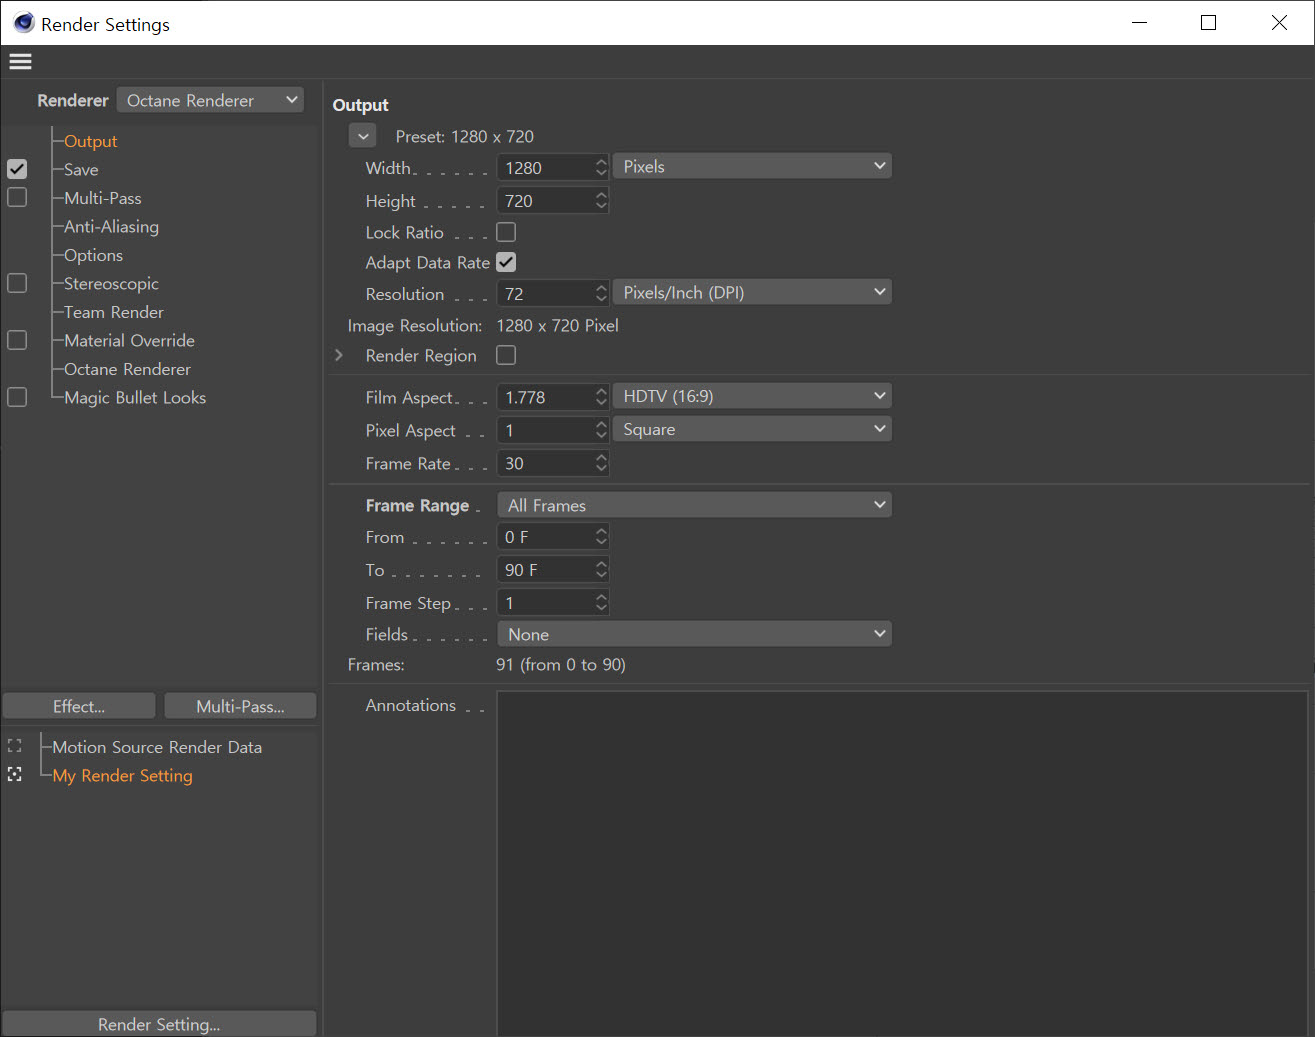Image resolution: width=1315 pixels, height=1037 pixels.
Task: Click the Motion Source Render Data active icon
Action: point(14,746)
